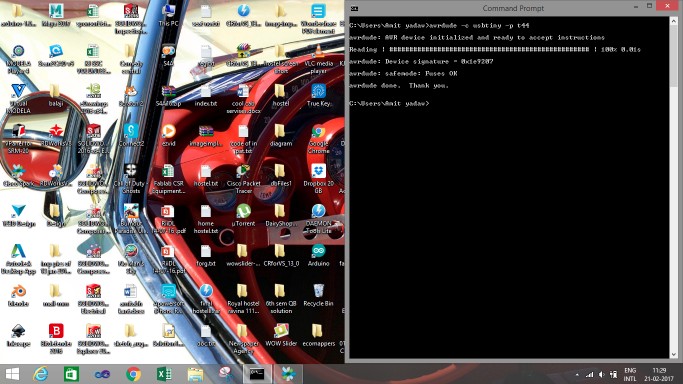
Task: Switch input language via ENG INTL
Action: pos(630,374)
